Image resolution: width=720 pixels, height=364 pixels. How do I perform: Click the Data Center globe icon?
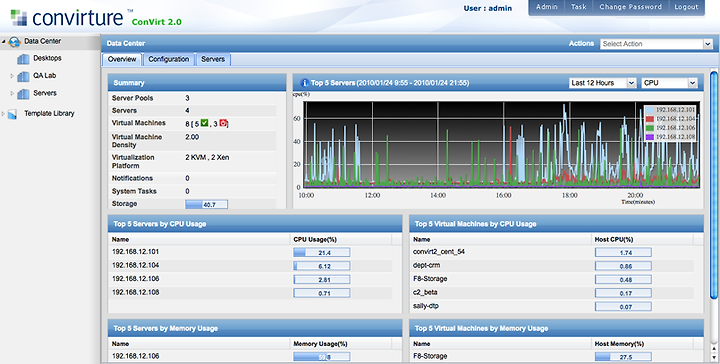[x=14, y=42]
